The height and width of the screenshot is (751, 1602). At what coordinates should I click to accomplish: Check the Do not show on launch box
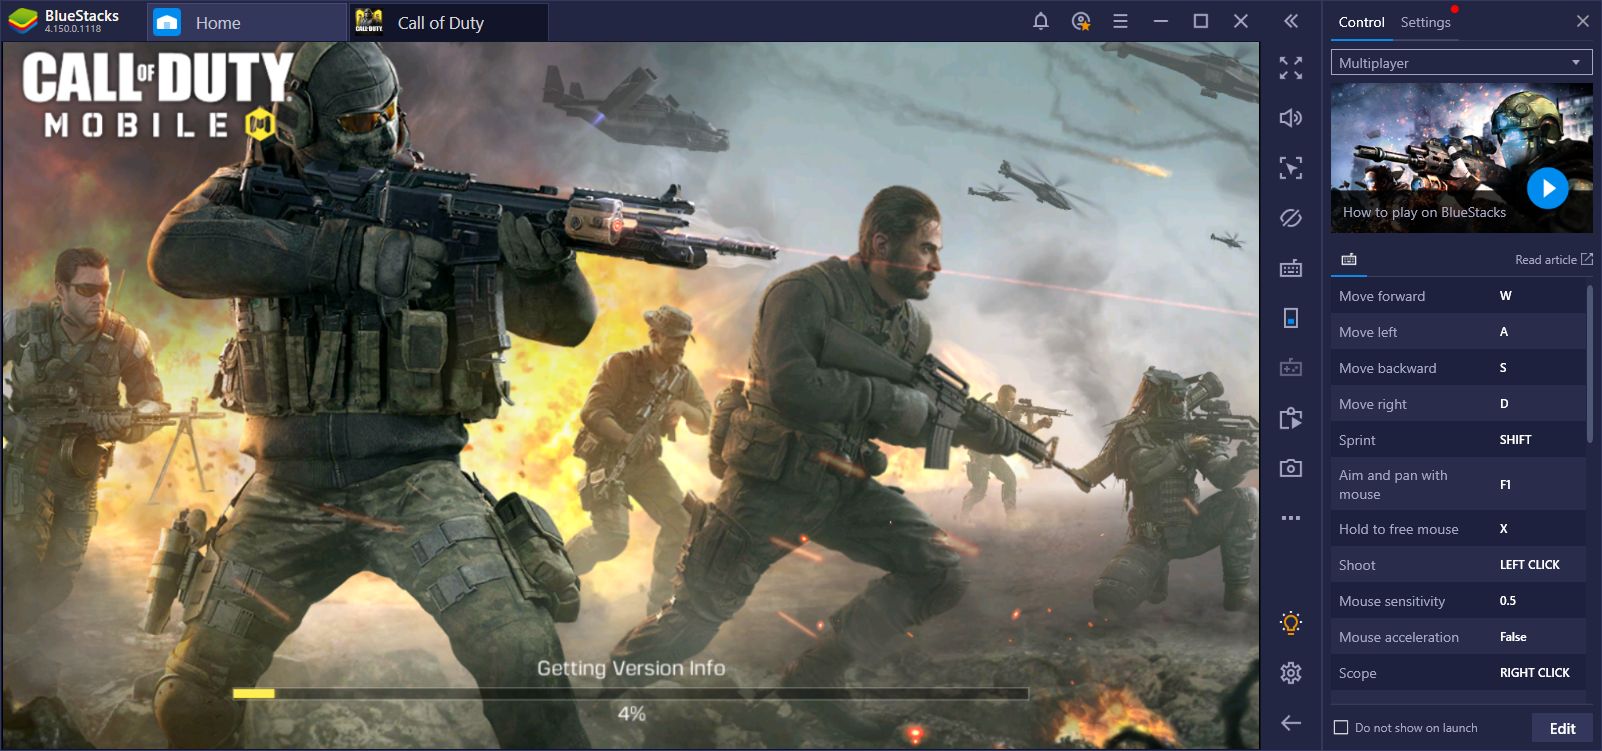(1341, 728)
